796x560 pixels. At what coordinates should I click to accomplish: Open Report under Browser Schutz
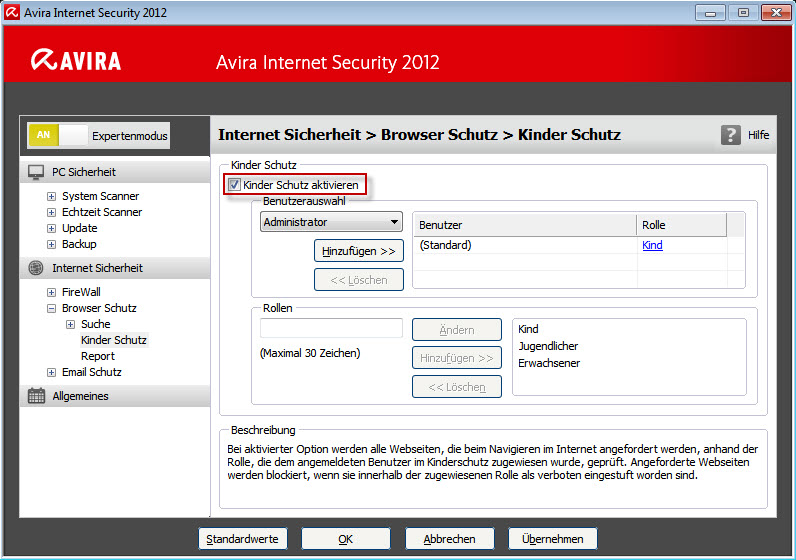coord(98,356)
